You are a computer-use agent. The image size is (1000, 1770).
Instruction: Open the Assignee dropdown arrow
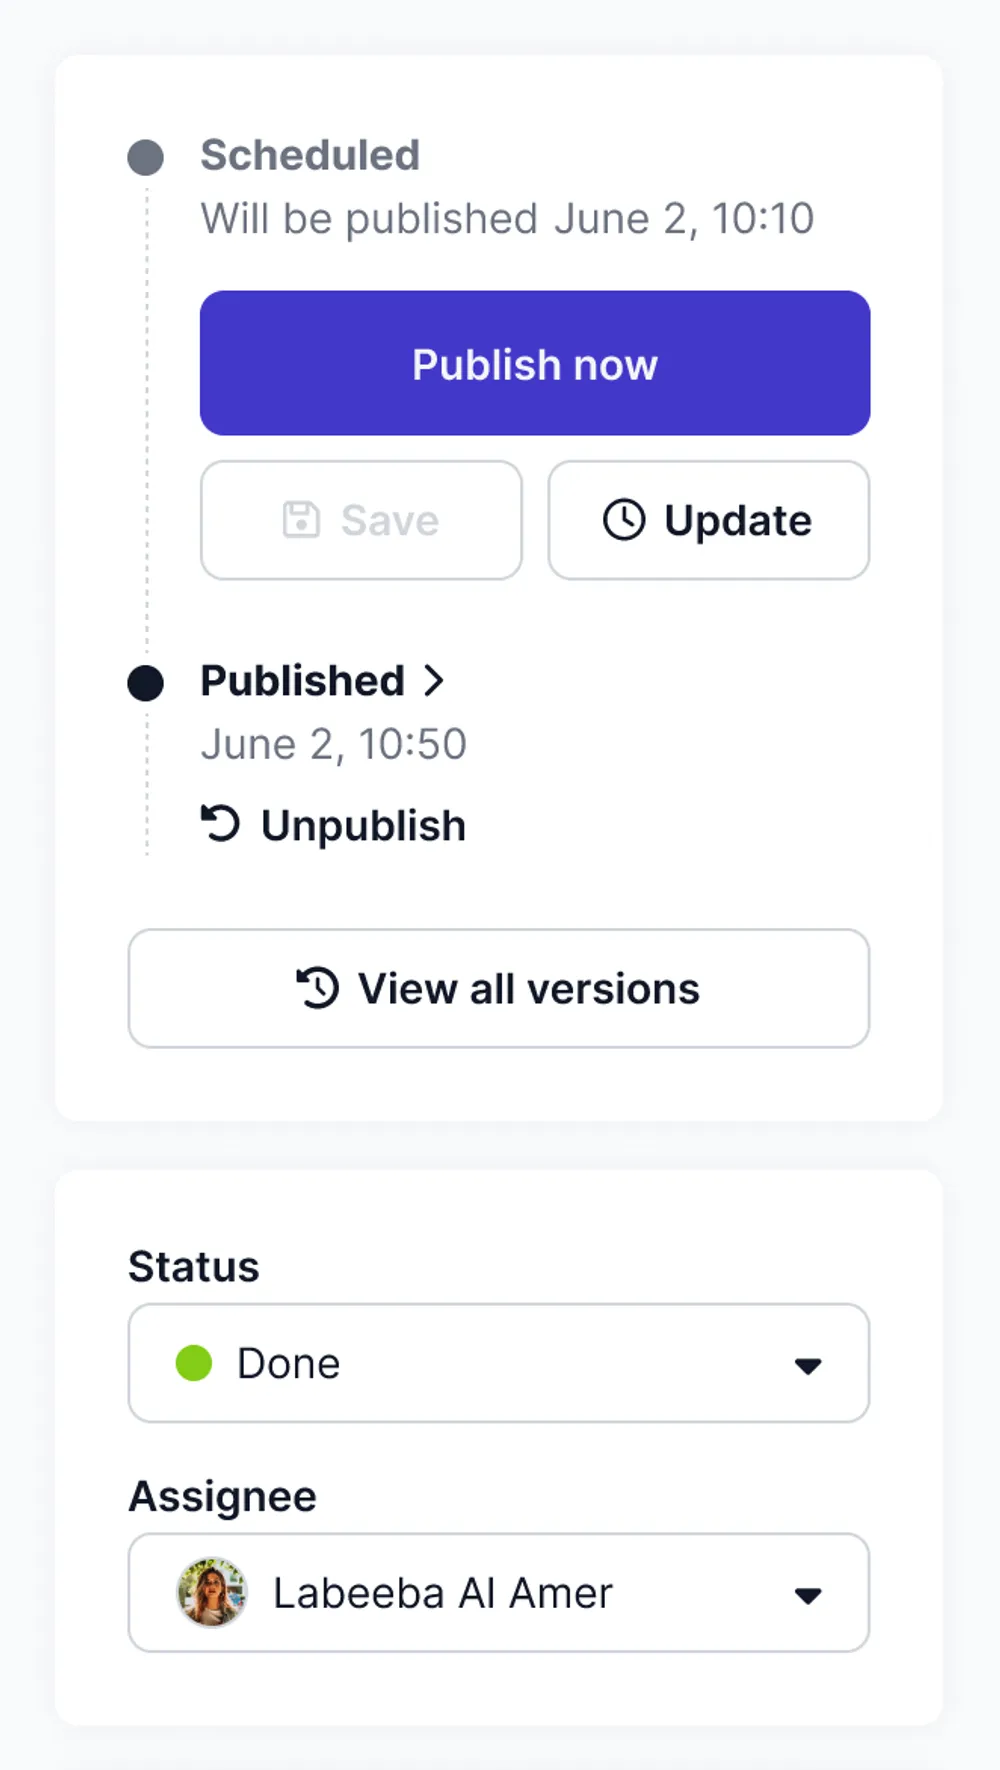[807, 1595]
